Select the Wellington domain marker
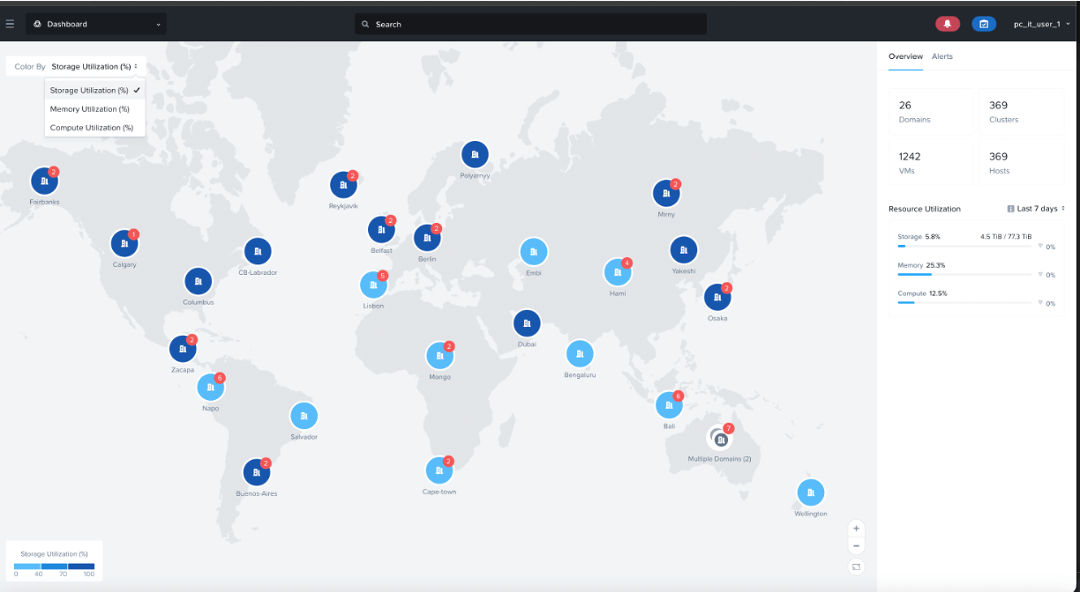1080x592 pixels. click(810, 492)
